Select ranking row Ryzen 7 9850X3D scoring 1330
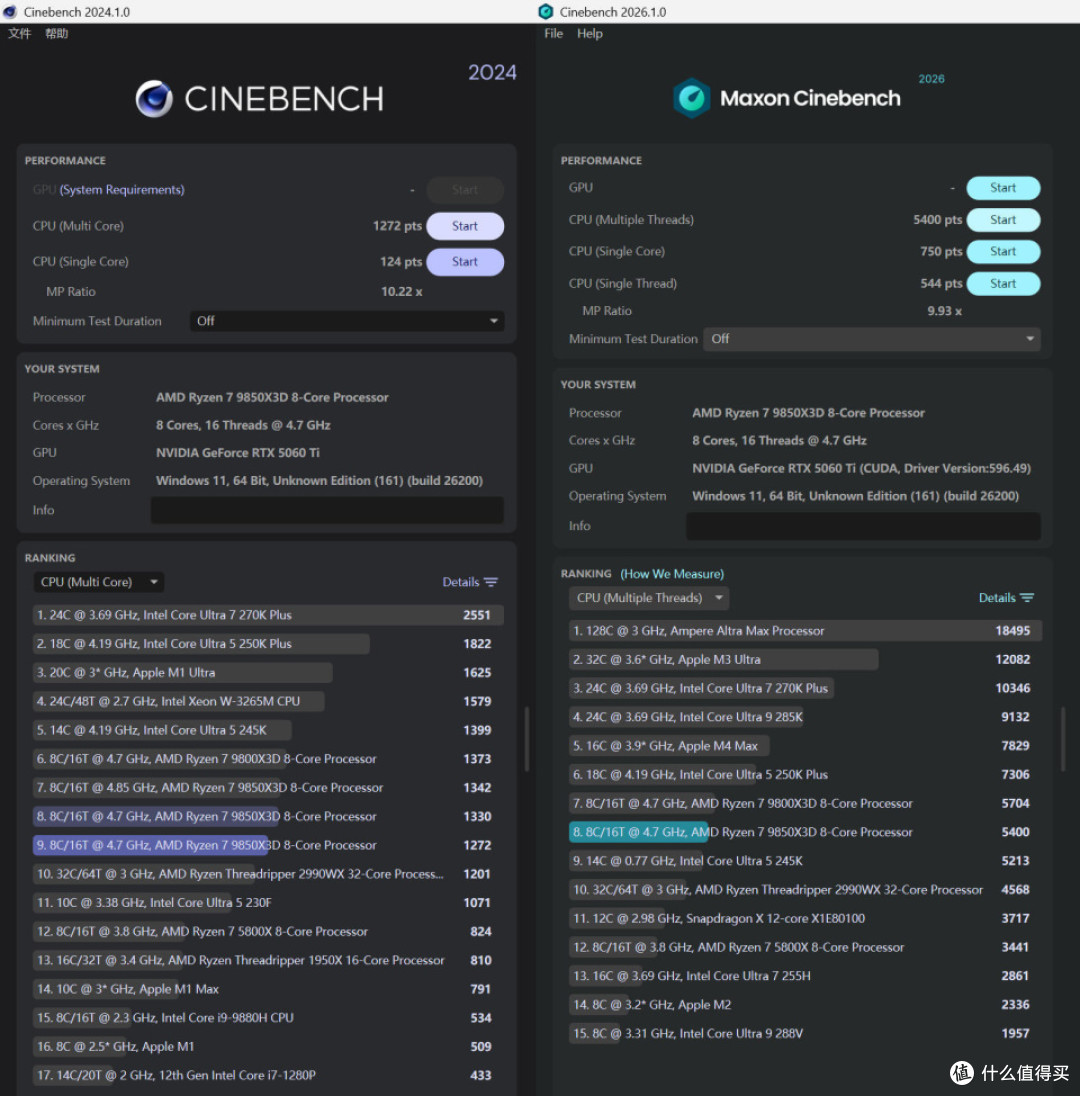The width and height of the screenshot is (1080, 1096). [268, 816]
